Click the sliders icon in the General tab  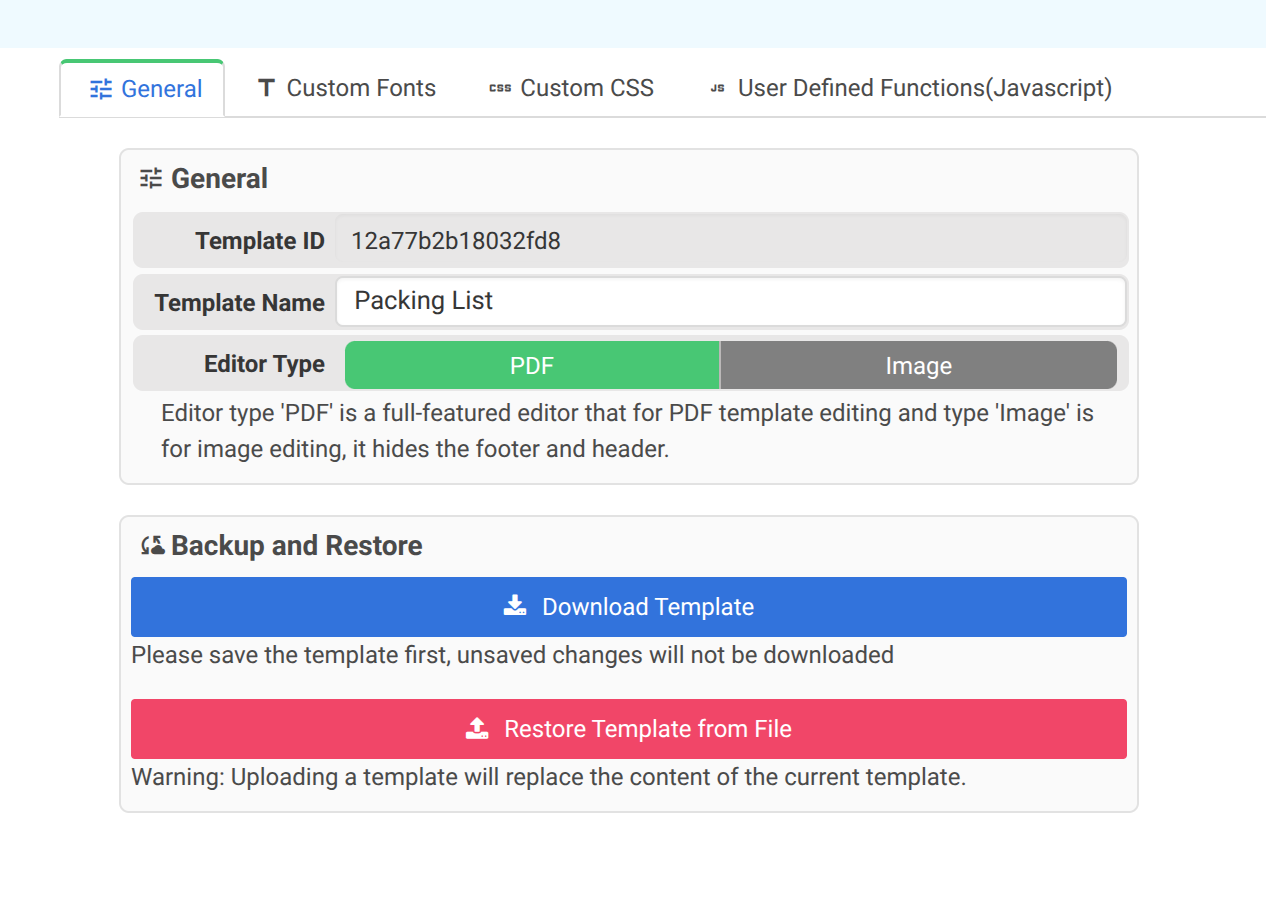[x=101, y=89]
